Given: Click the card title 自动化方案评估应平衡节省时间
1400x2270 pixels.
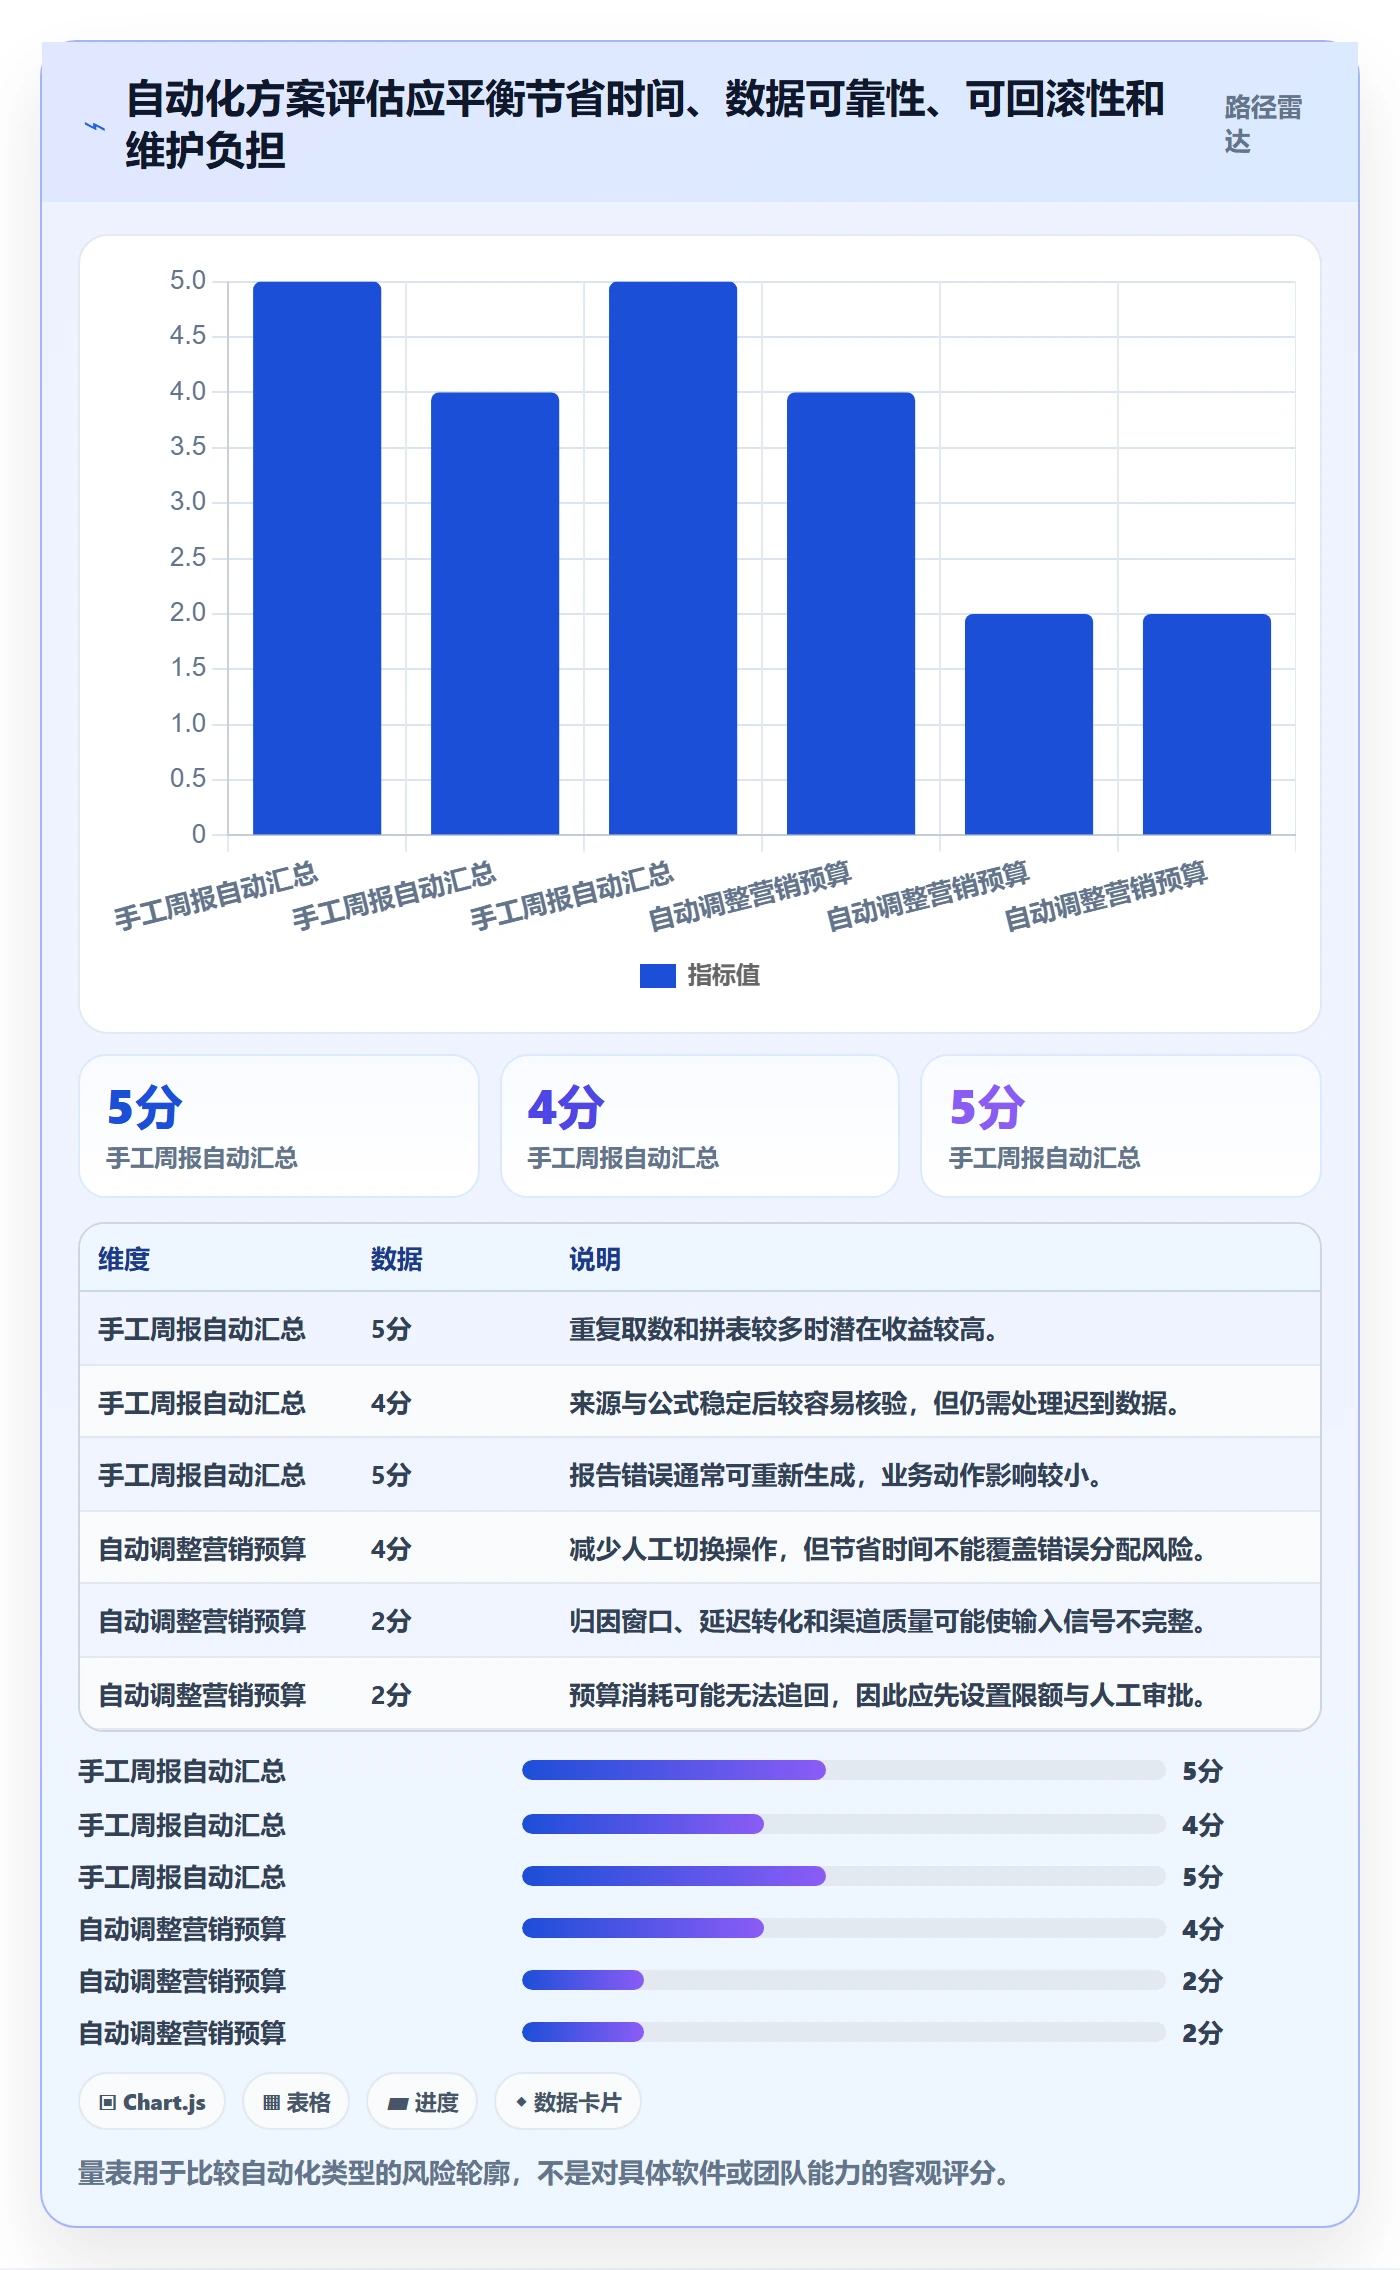Looking at the screenshot, I should click(645, 124).
